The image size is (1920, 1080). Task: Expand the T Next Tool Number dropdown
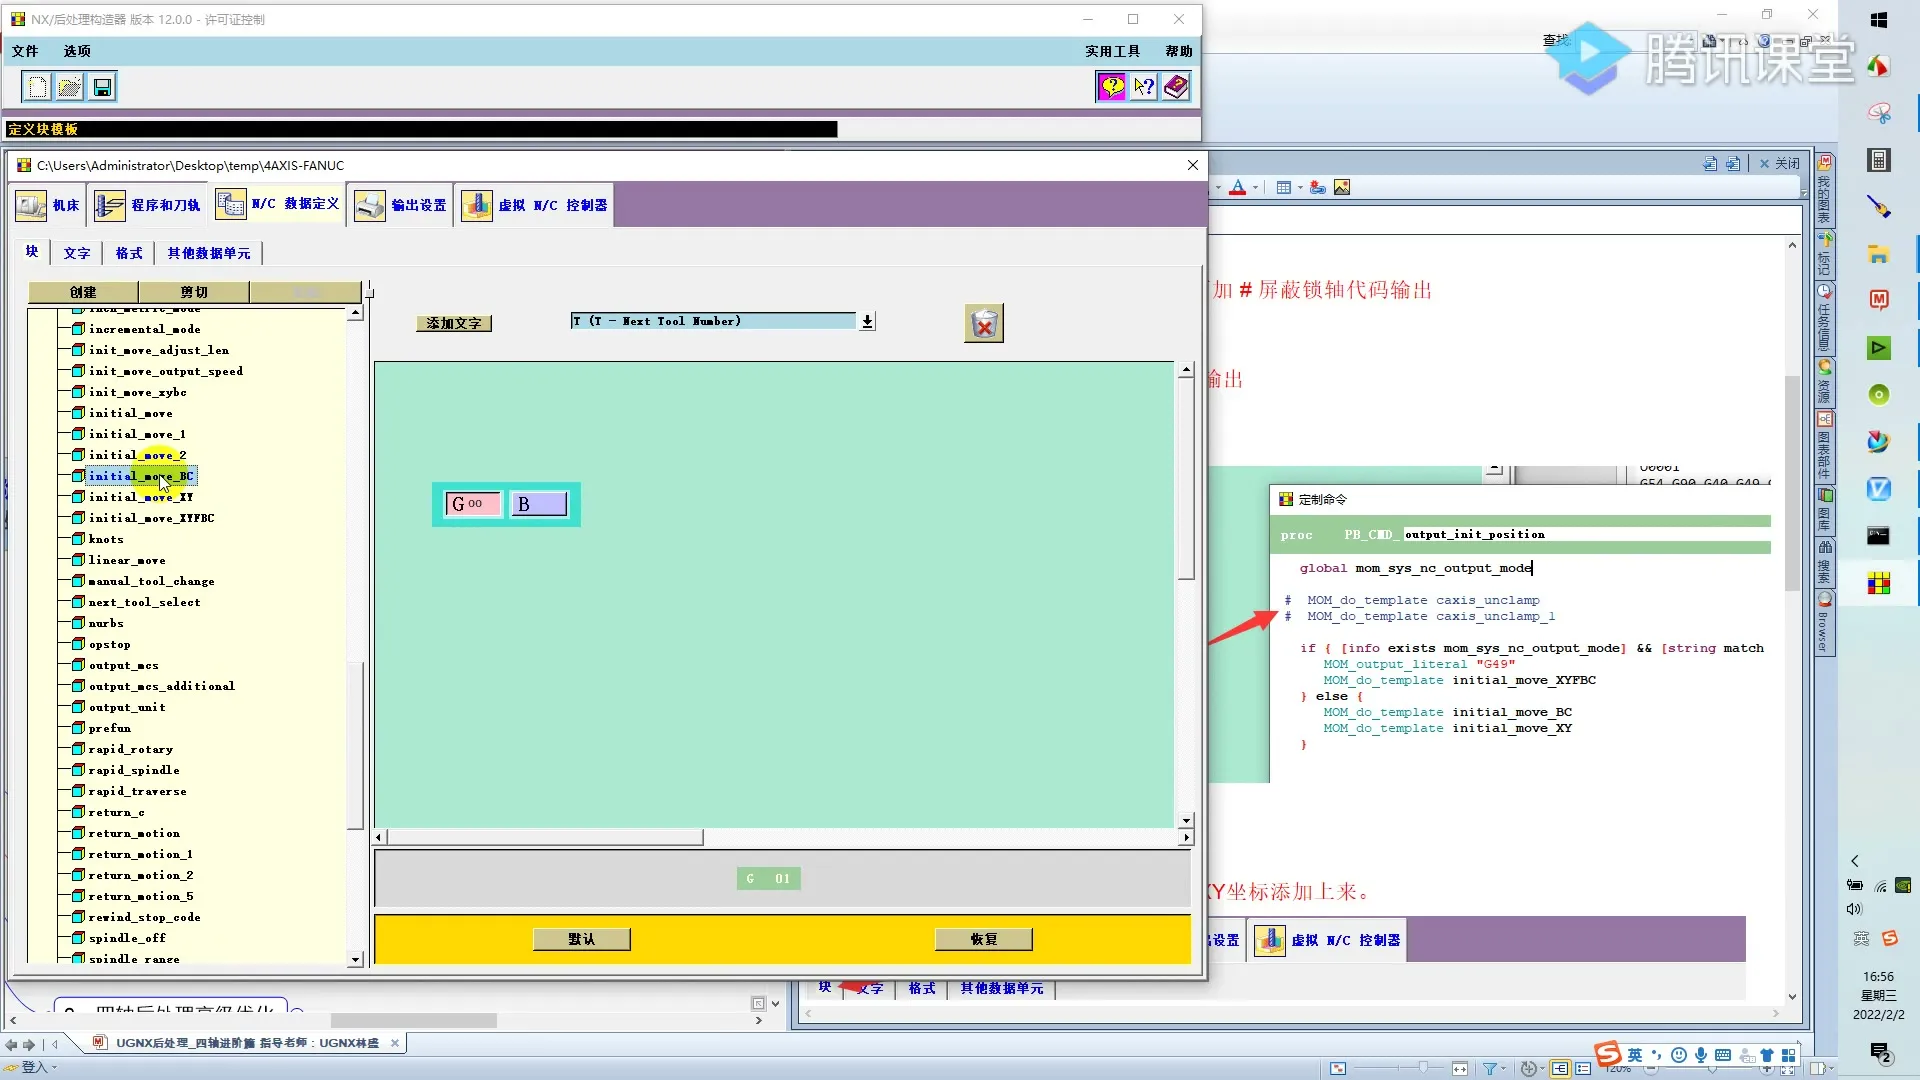[x=867, y=321]
